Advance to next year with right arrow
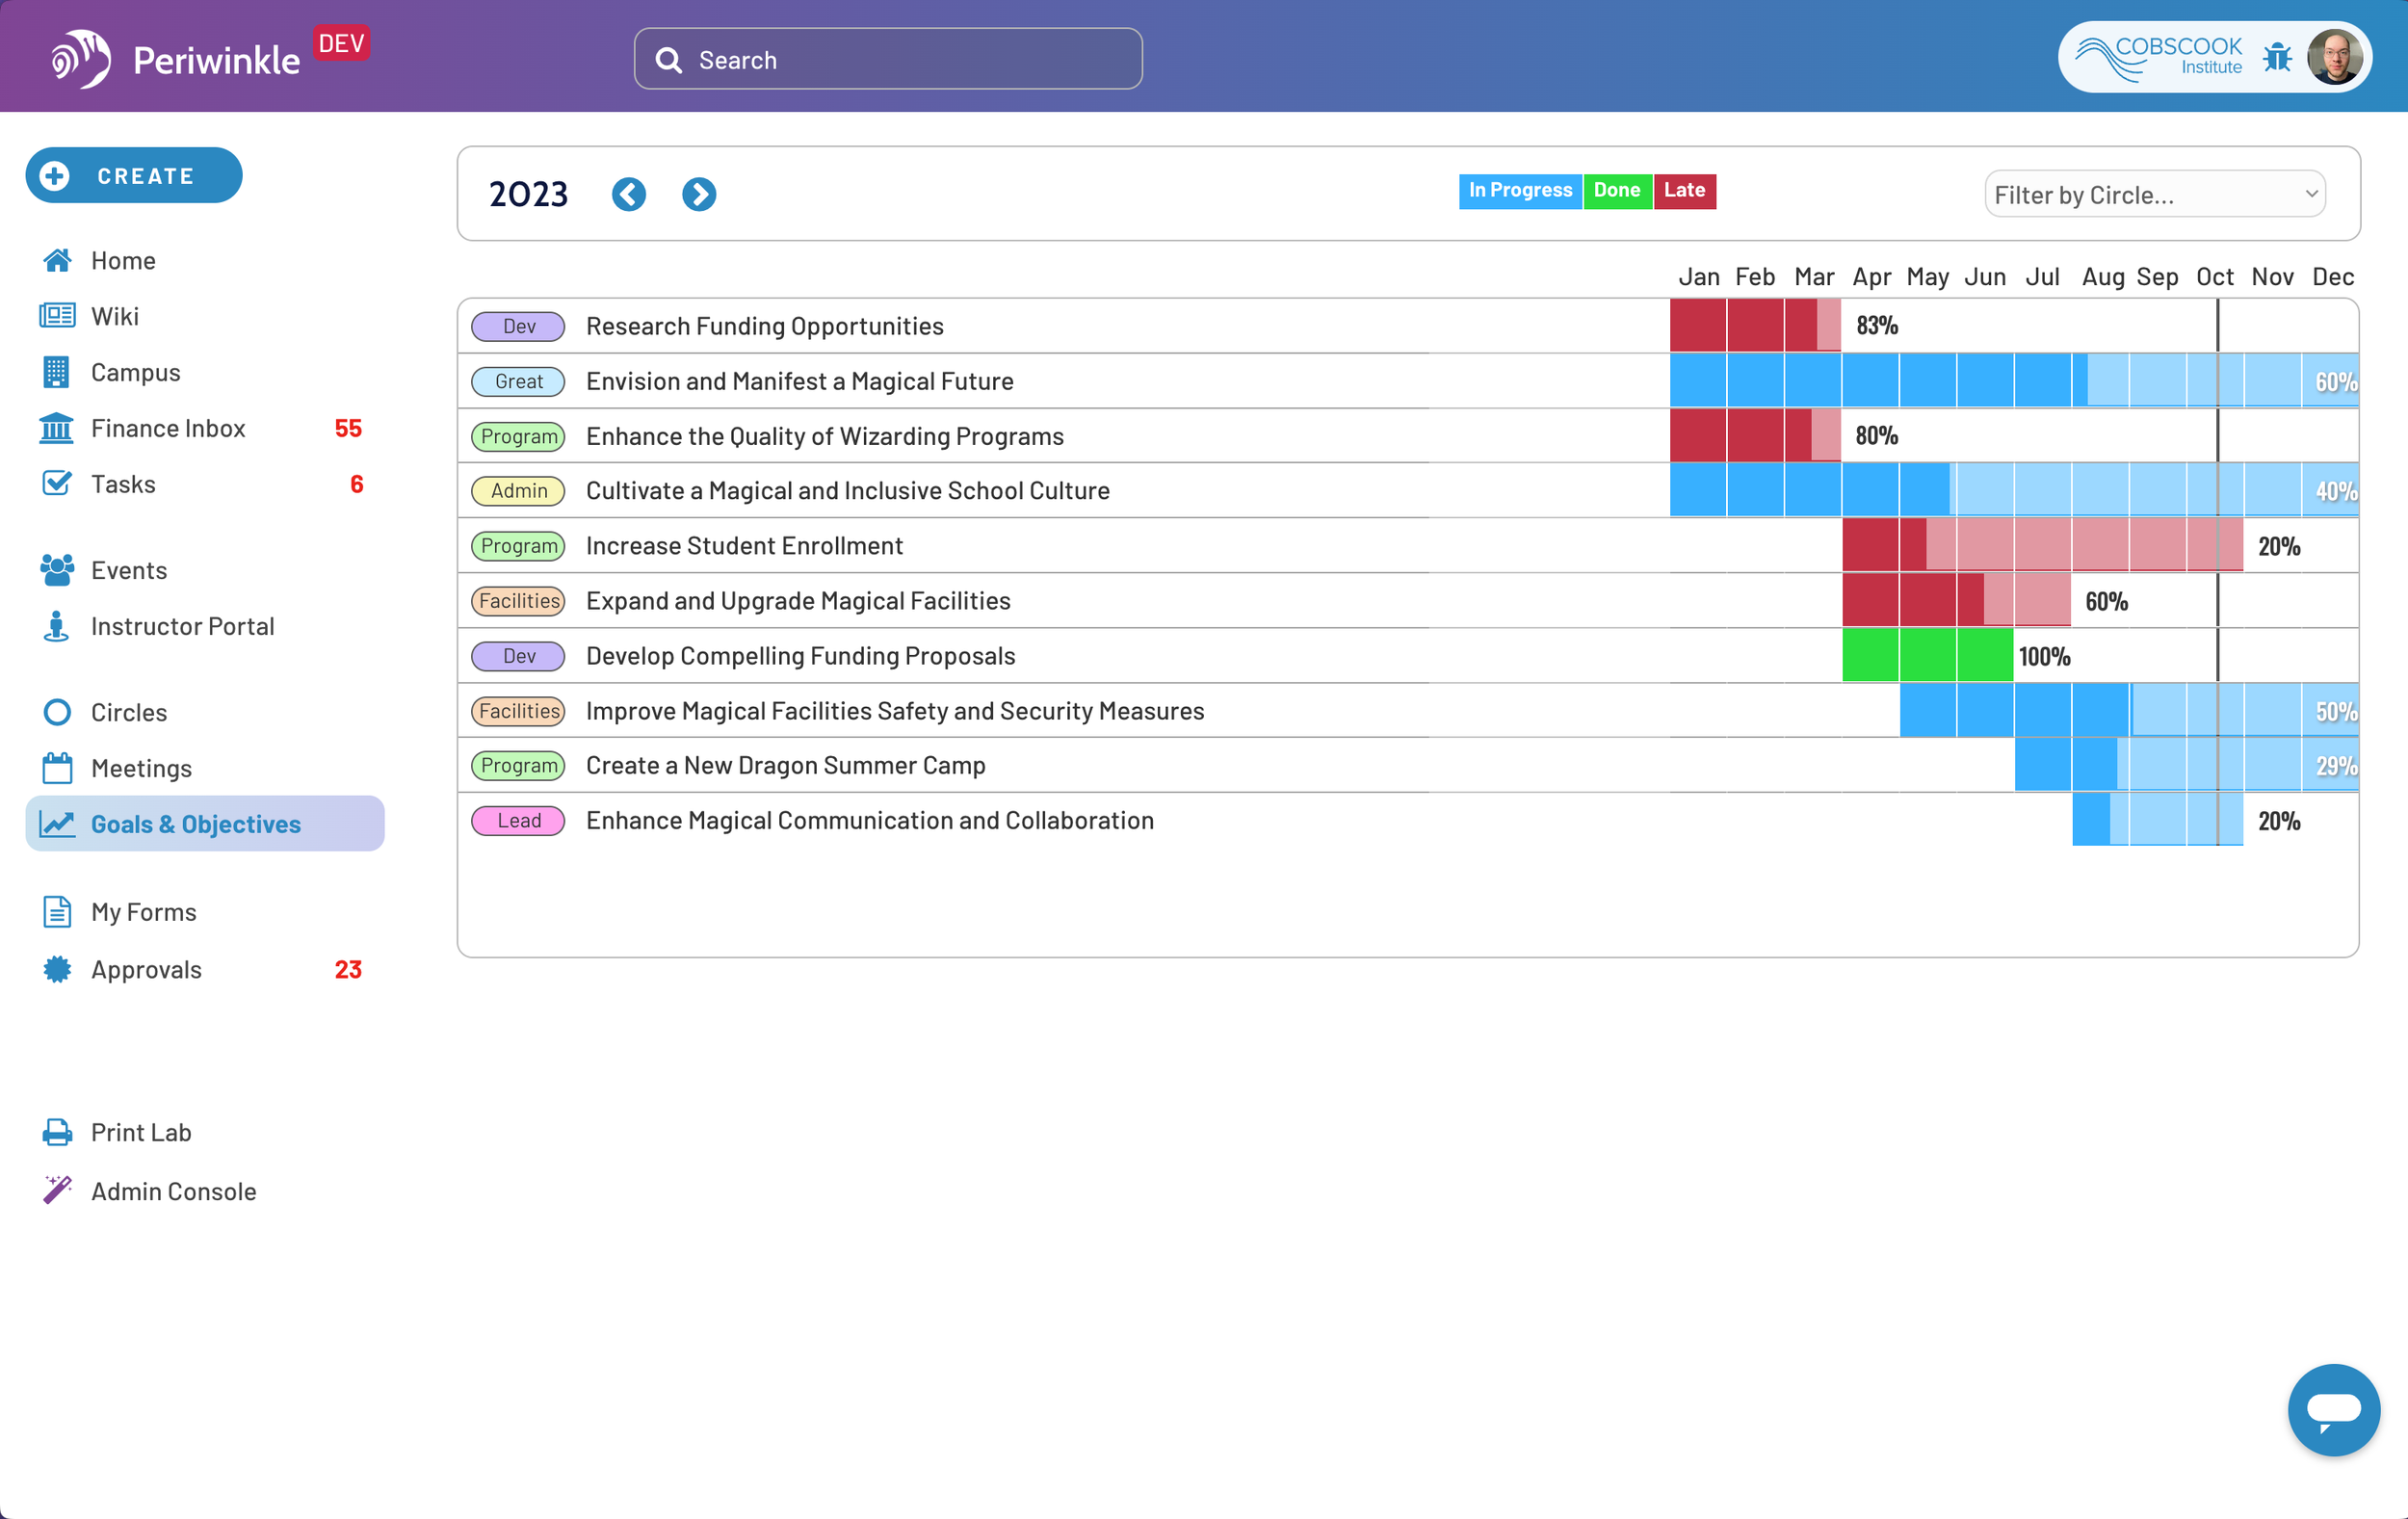Viewport: 2408px width, 1519px height. click(699, 194)
